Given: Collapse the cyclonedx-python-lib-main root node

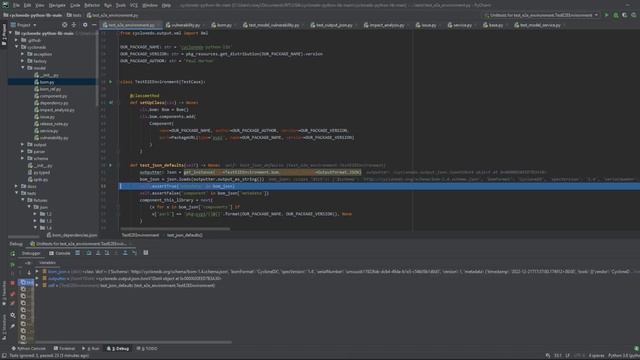Looking at the screenshot, I should tap(11, 33).
